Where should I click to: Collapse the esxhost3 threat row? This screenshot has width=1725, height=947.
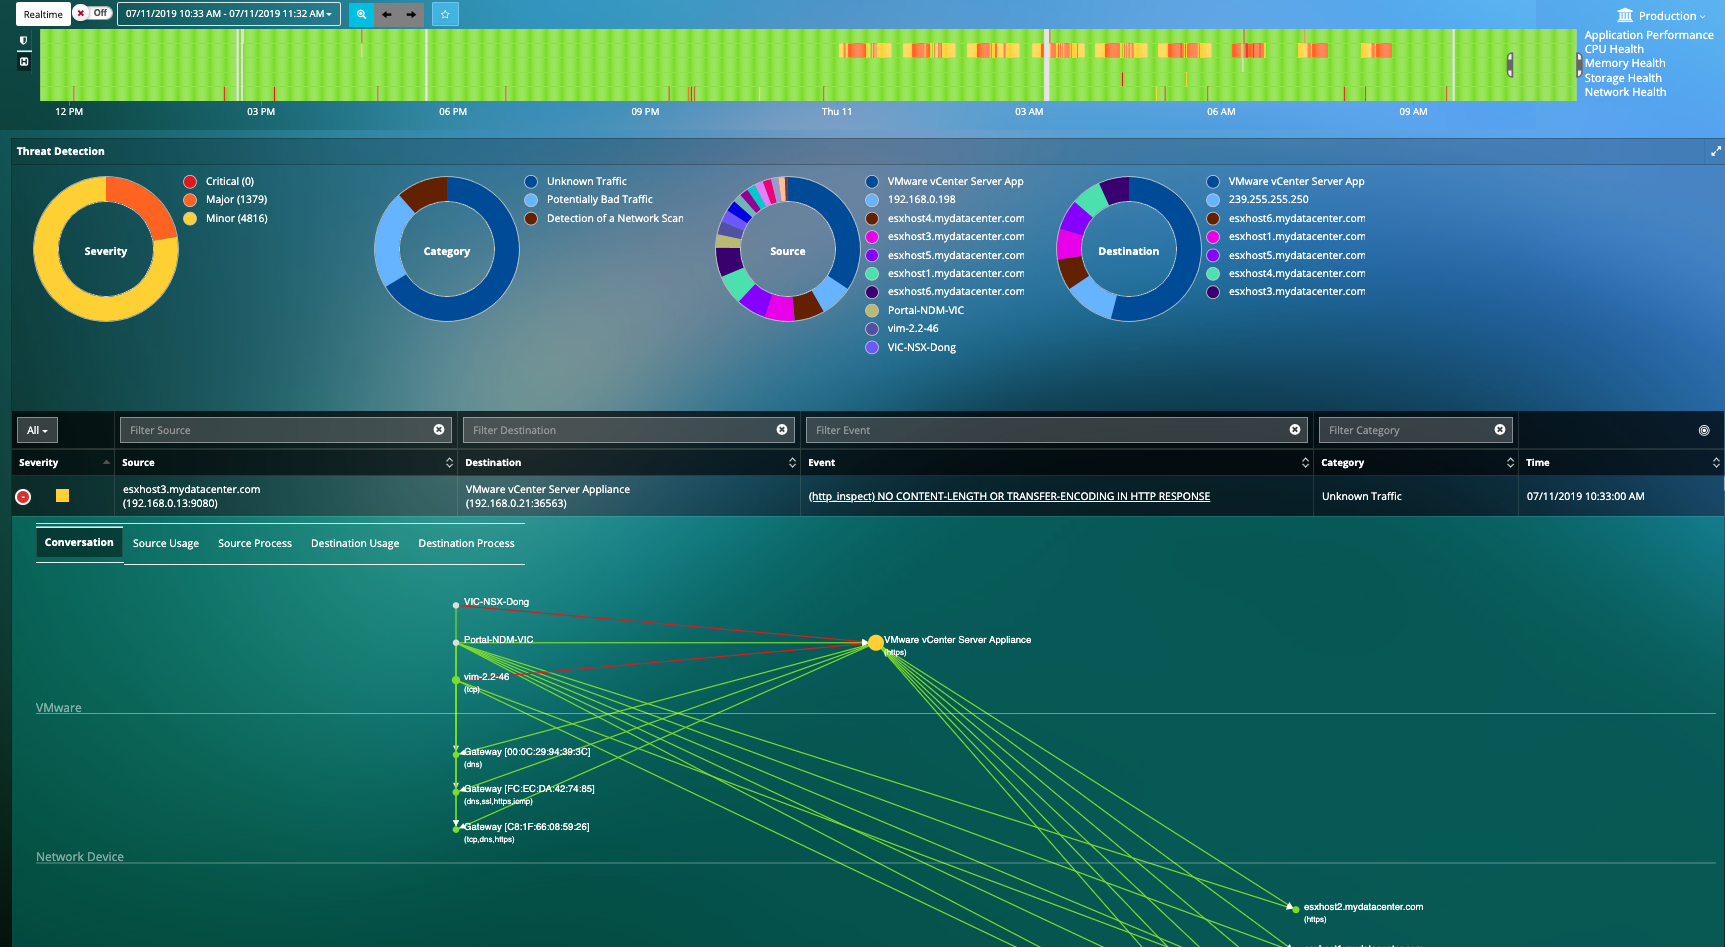coord(23,497)
